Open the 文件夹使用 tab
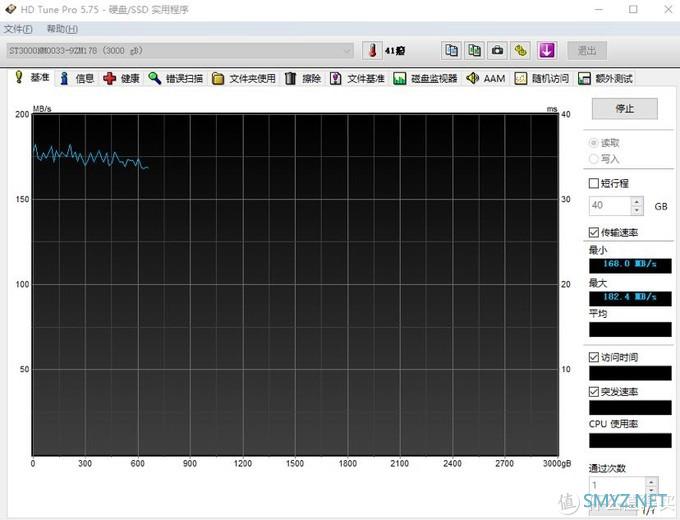 click(244, 78)
